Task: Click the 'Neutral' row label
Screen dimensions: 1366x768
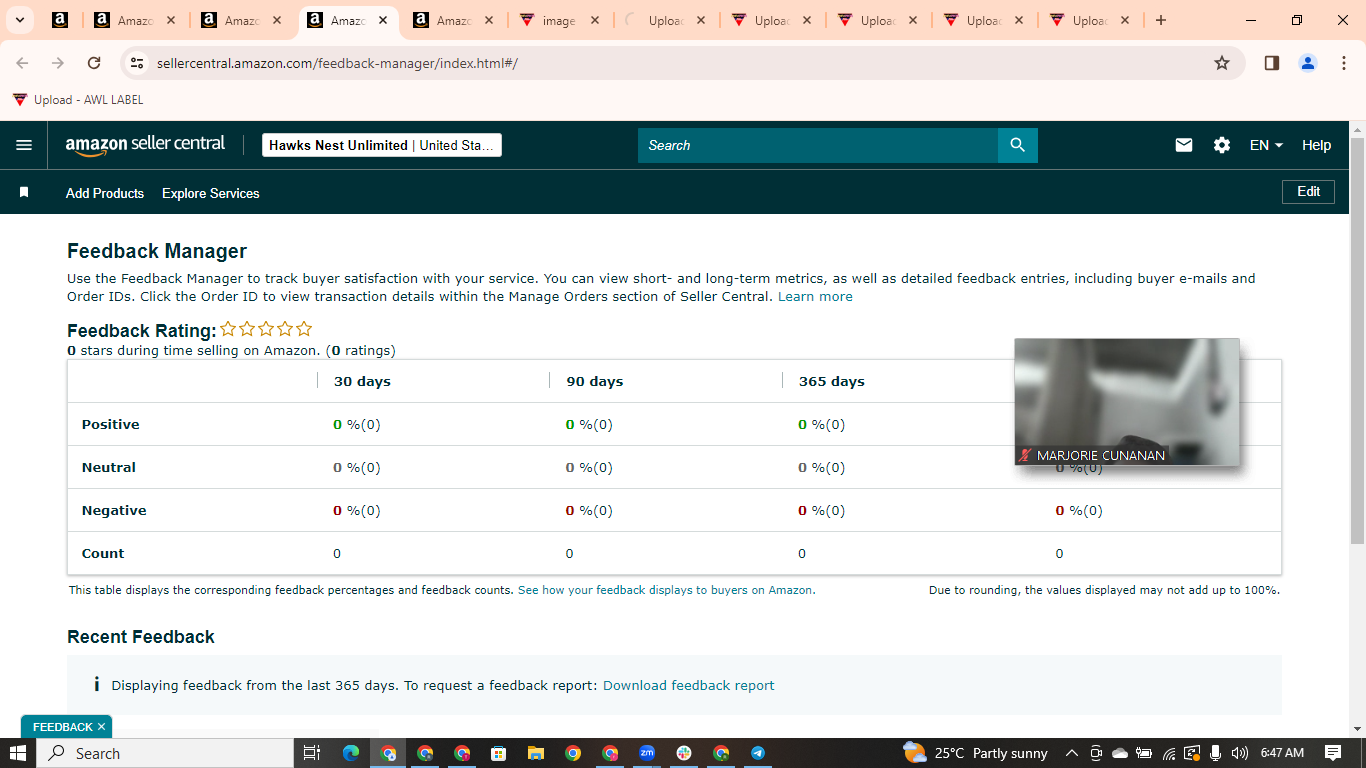Action: (x=109, y=467)
